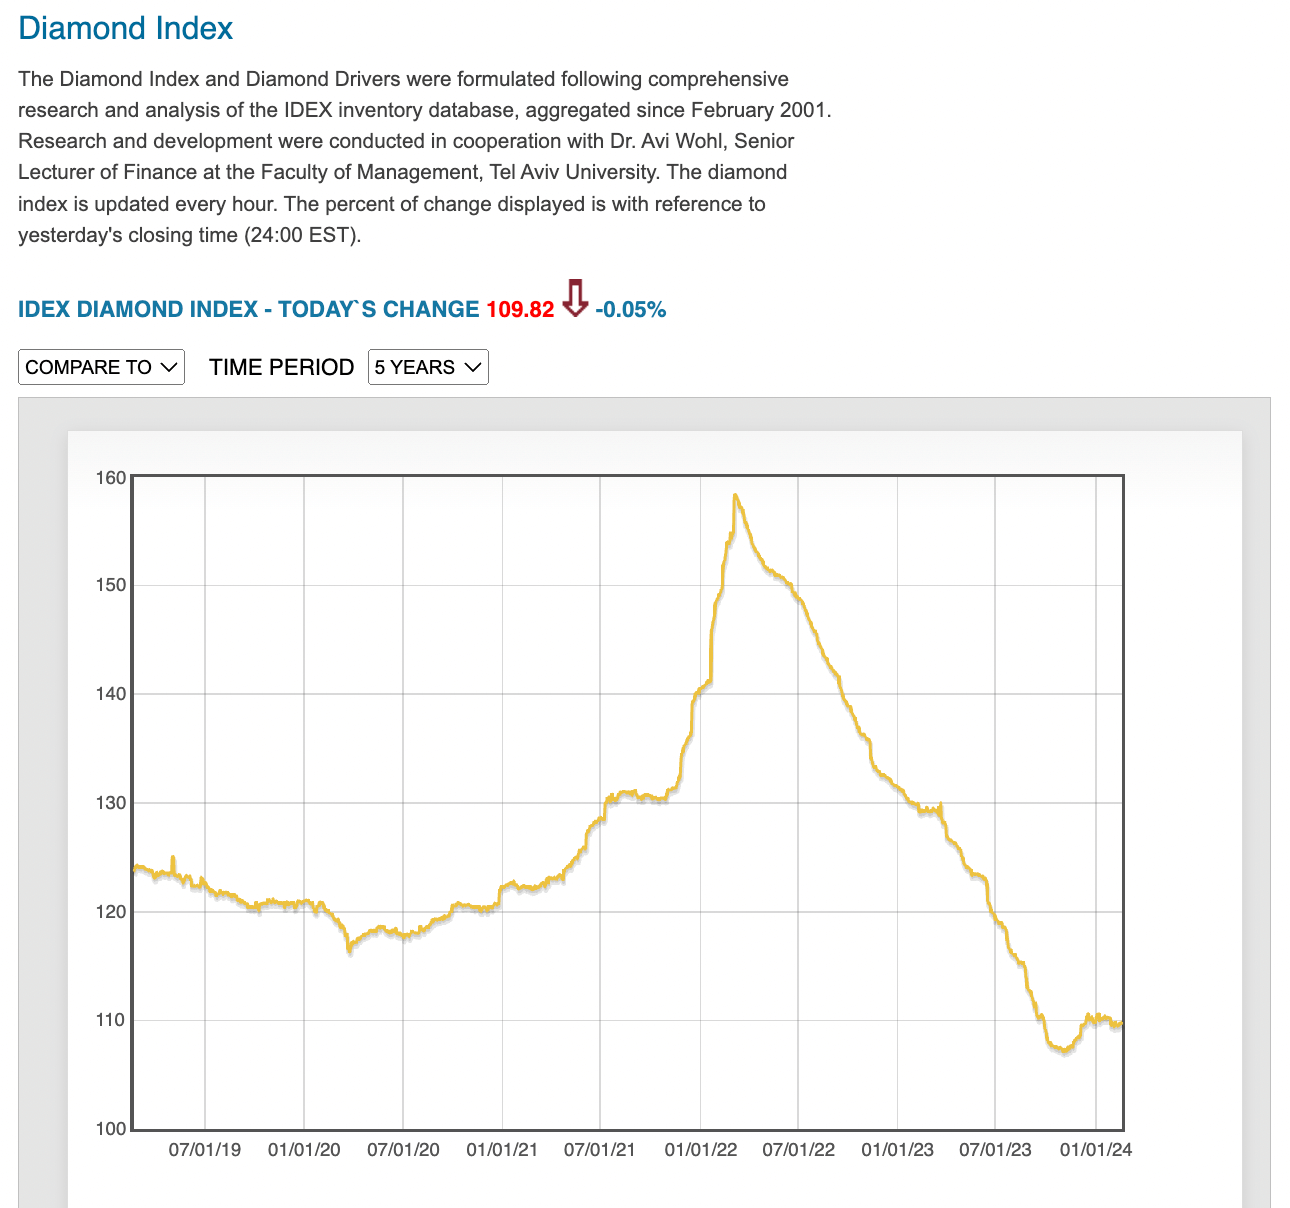This screenshot has width=1290, height=1208.
Task: Click the chart line peak near 158
Action: tap(735, 495)
